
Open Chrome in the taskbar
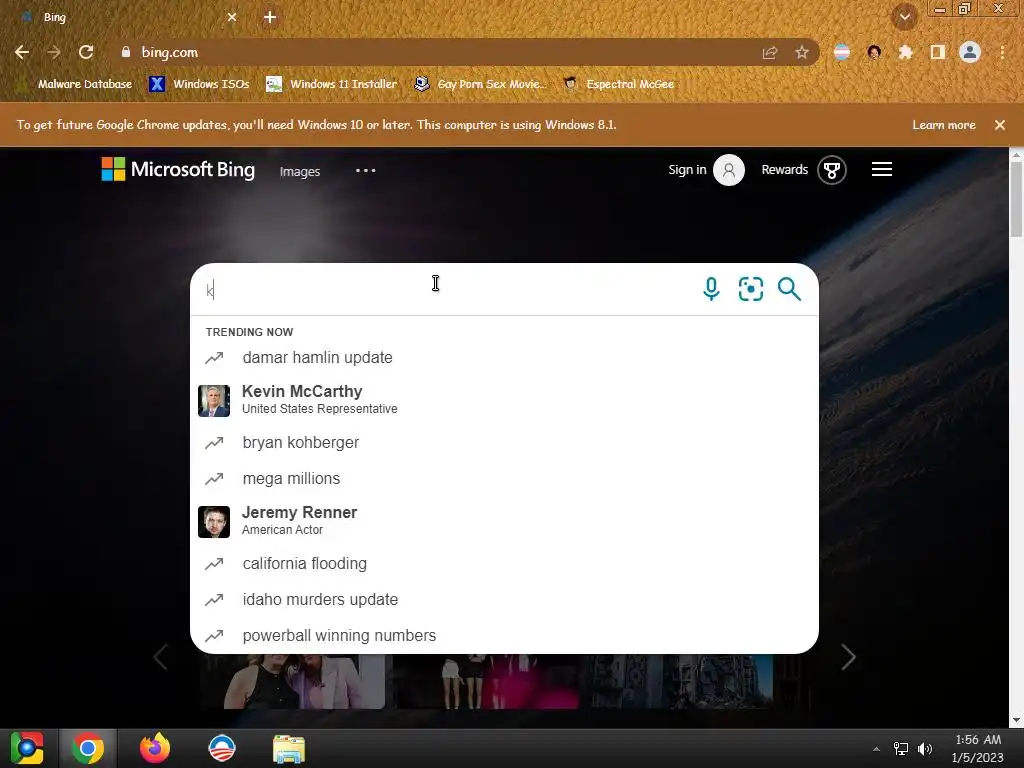pos(88,748)
